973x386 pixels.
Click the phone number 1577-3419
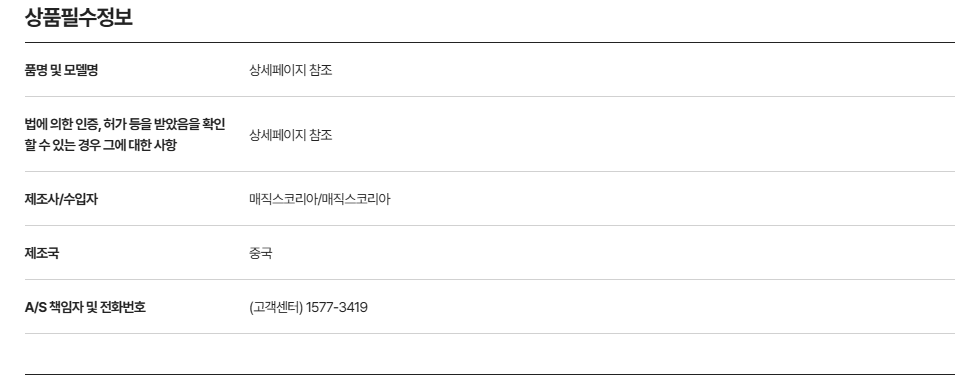(337, 307)
